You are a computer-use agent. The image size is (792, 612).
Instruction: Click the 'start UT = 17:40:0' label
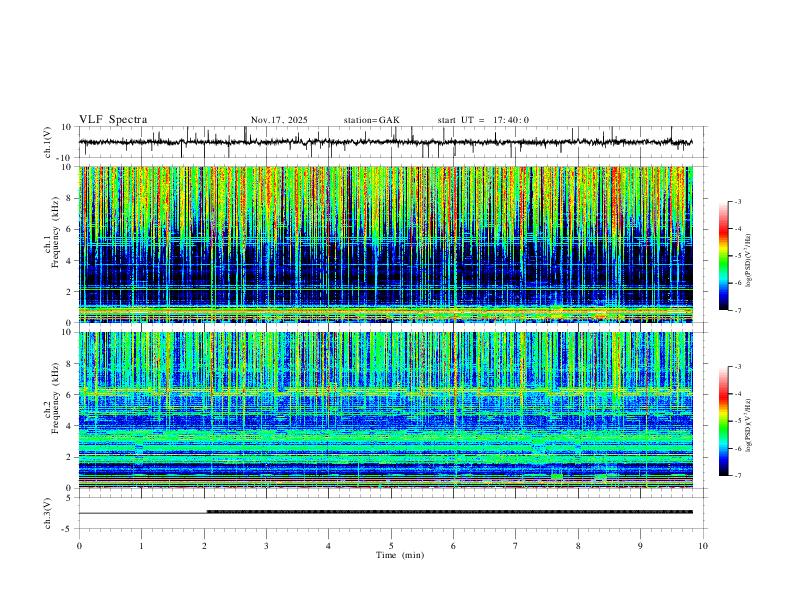pyautogui.click(x=483, y=120)
